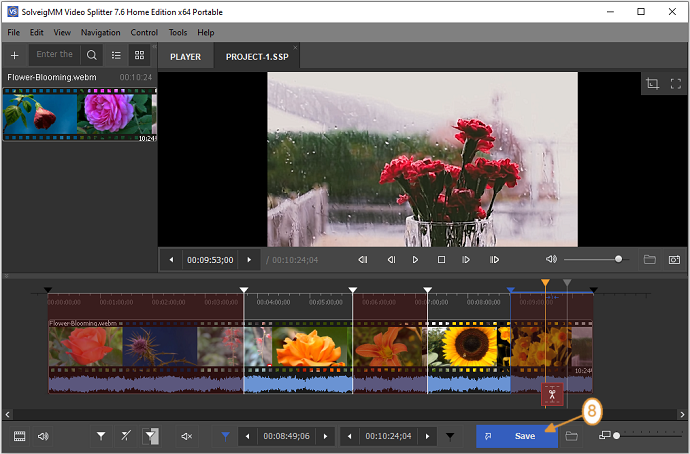Increase current position with right arrow
Screen dimensions: 690x454
point(249,260)
